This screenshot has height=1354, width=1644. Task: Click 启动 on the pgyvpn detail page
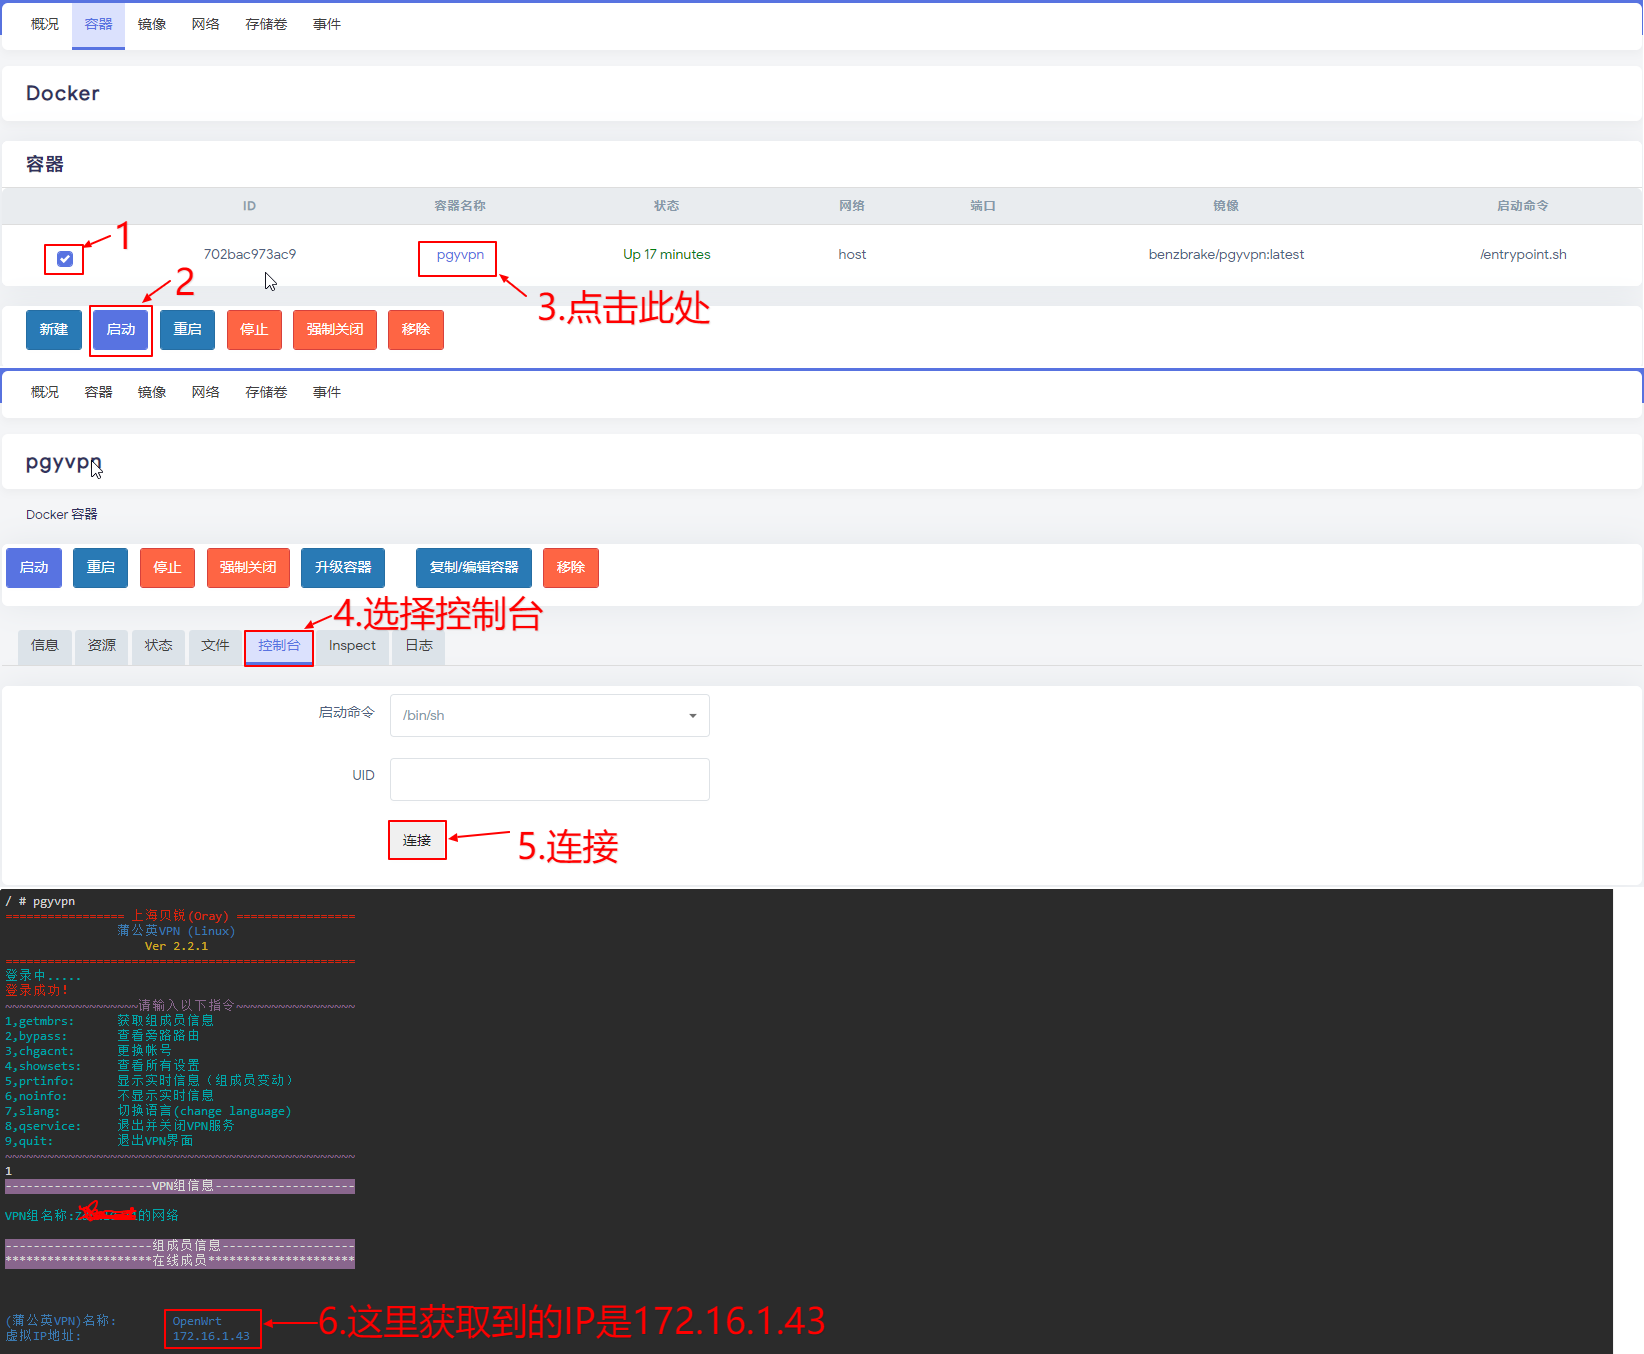(x=34, y=568)
